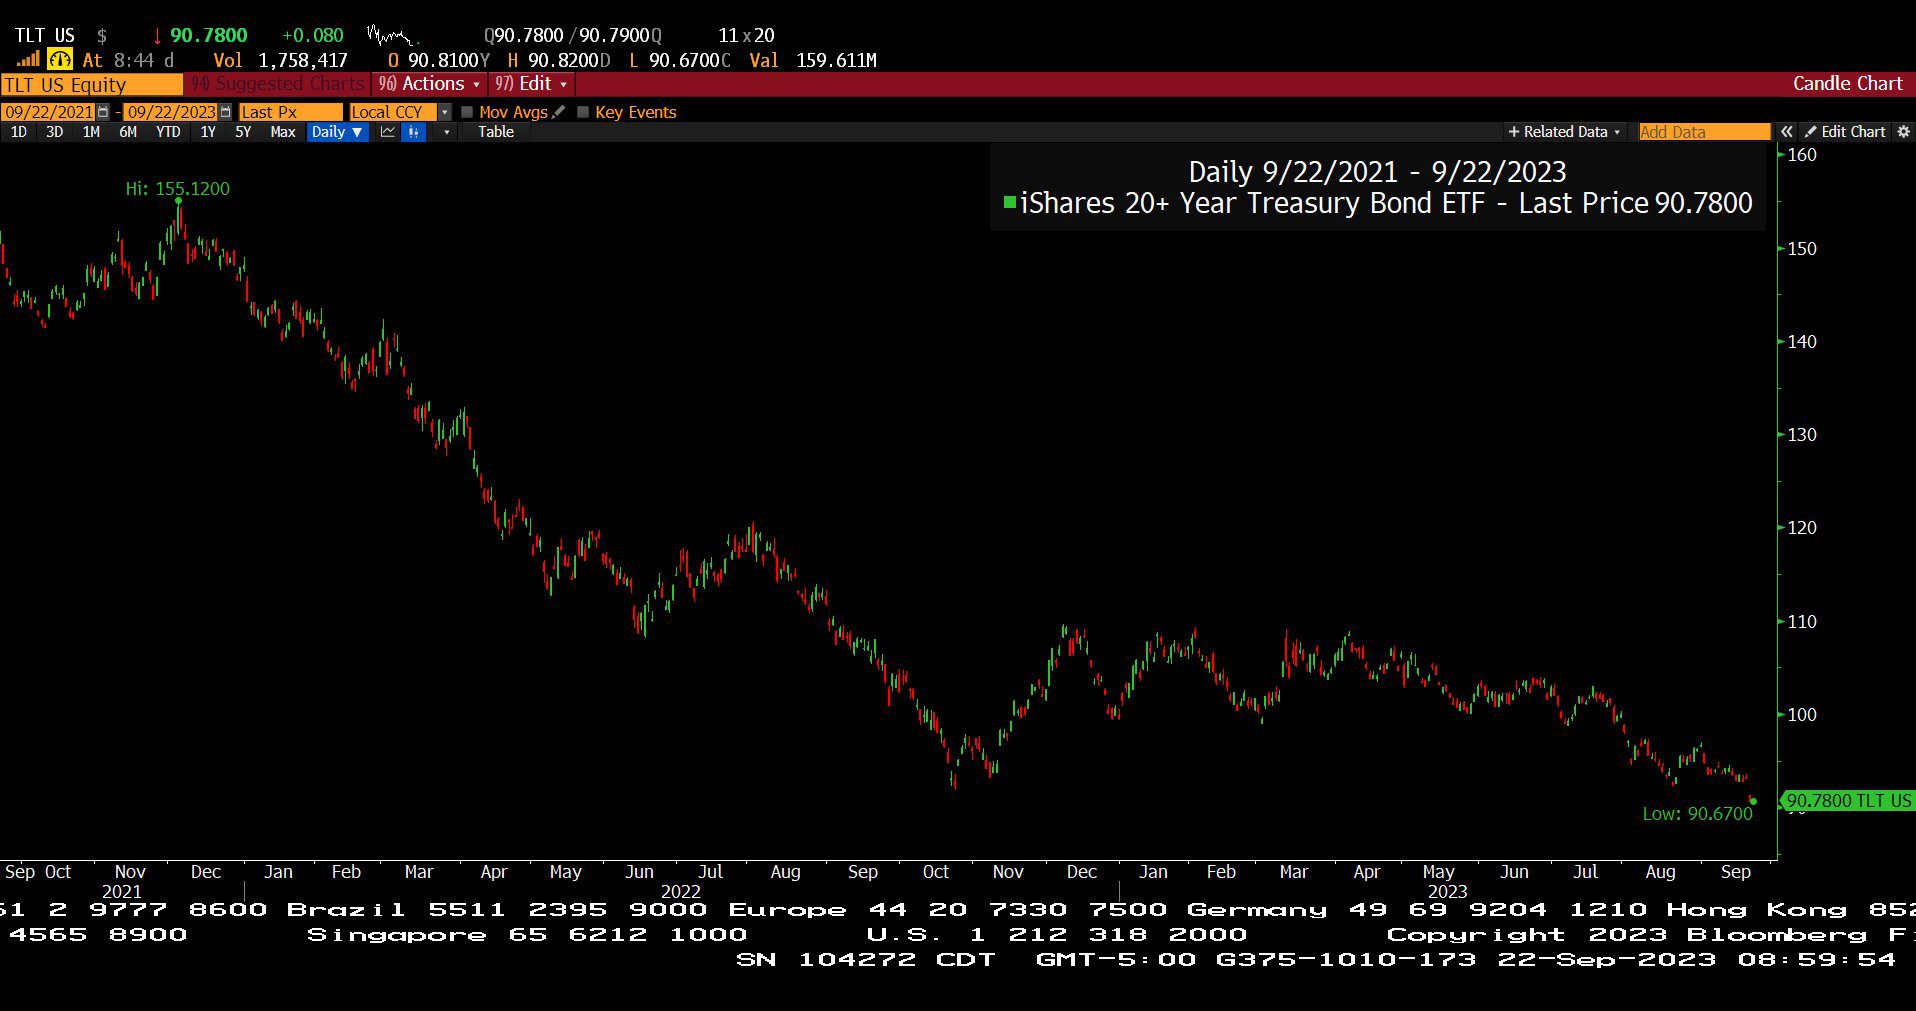Click the Low: 90.6700 marker label
Screen dimensions: 1916x1011
coord(1698,814)
